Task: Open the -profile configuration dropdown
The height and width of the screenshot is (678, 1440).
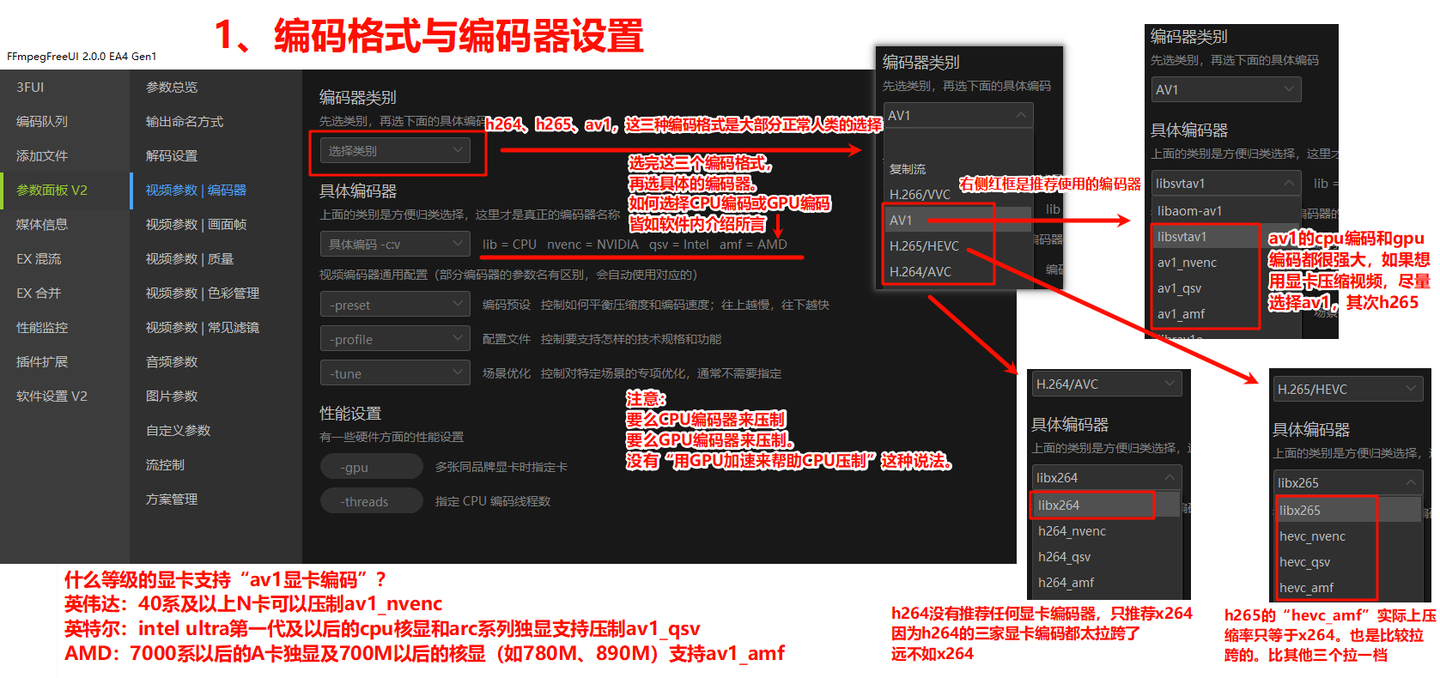Action: [394, 338]
